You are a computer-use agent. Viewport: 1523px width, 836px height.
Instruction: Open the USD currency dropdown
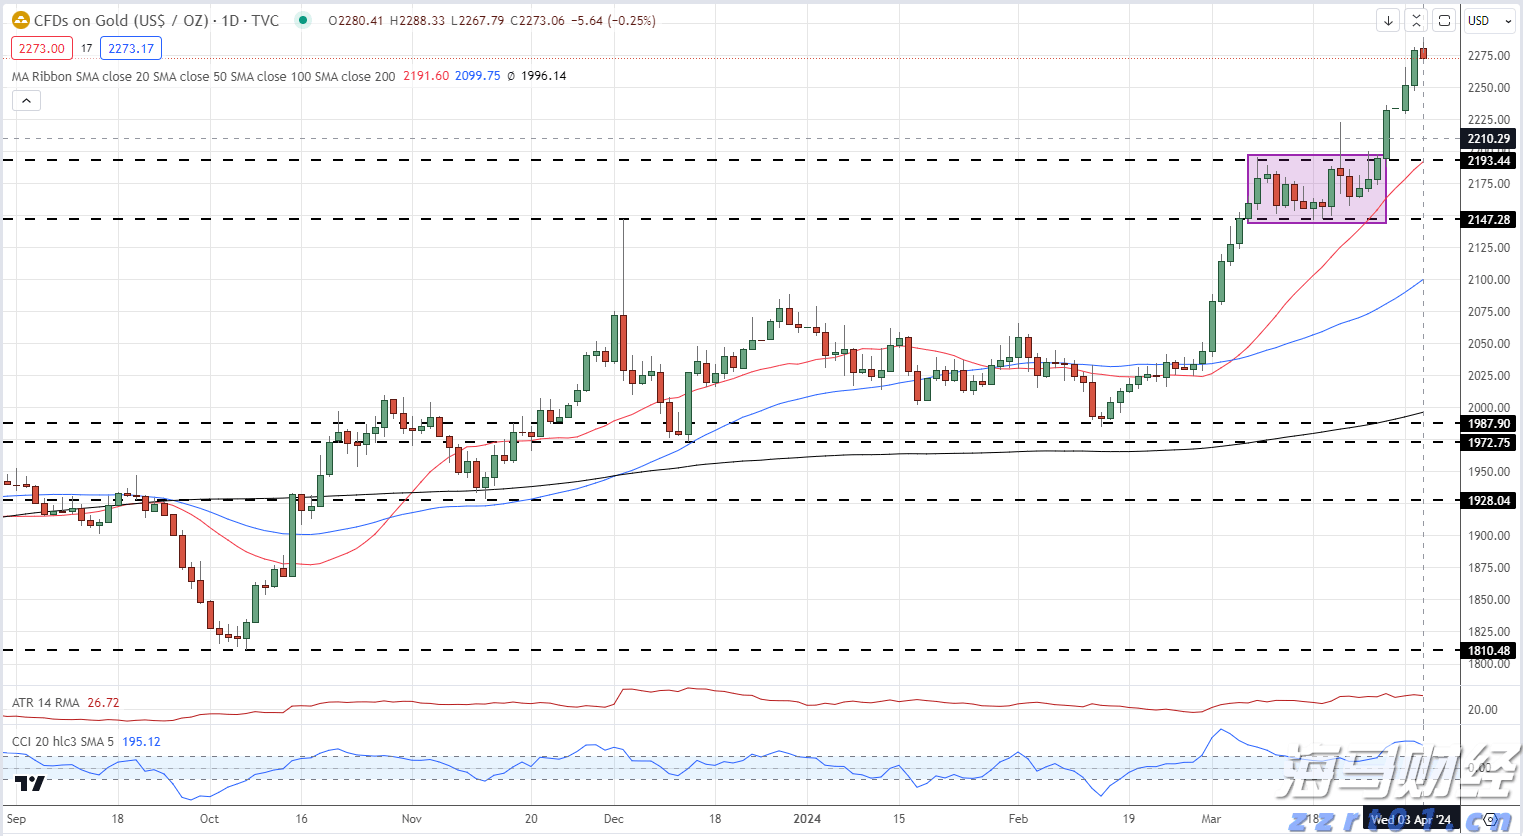click(1489, 20)
